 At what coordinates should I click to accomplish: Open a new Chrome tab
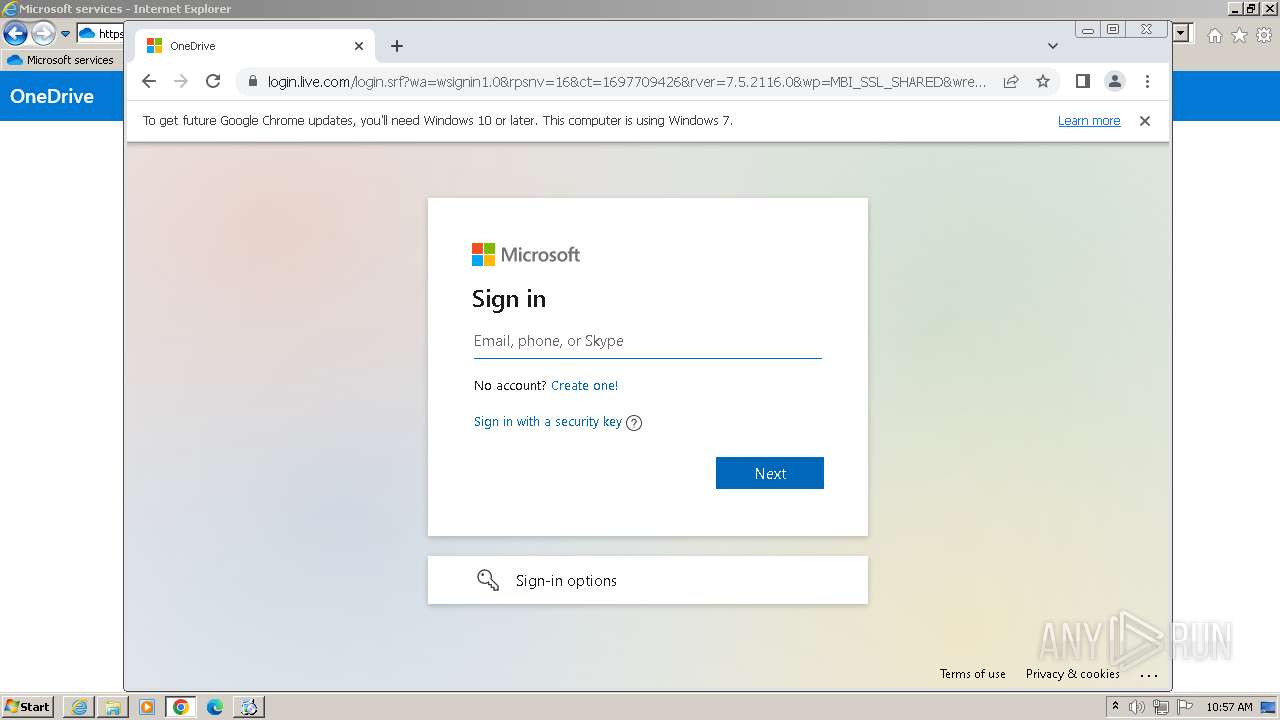tap(397, 46)
